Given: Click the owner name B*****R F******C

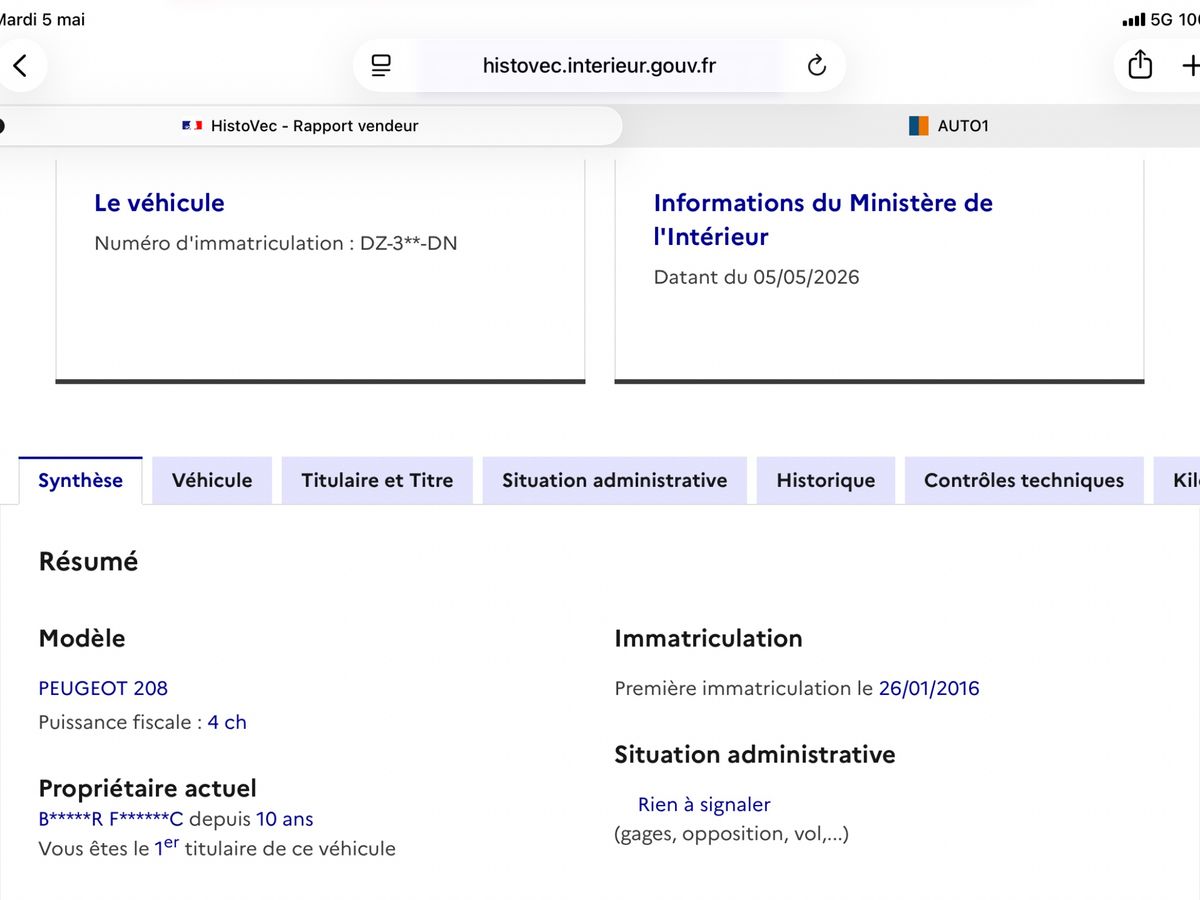Looking at the screenshot, I should 111,819.
